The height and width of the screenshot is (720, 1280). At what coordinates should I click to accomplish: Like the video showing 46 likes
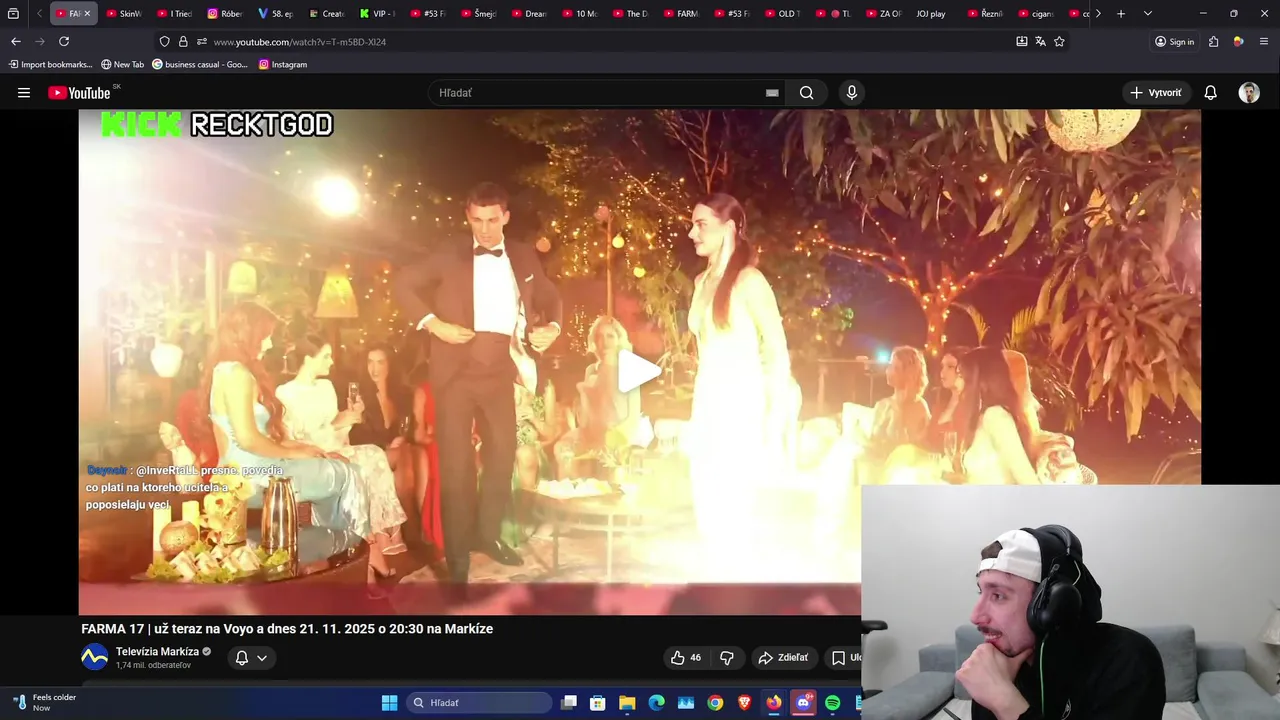pyautogui.click(x=685, y=657)
